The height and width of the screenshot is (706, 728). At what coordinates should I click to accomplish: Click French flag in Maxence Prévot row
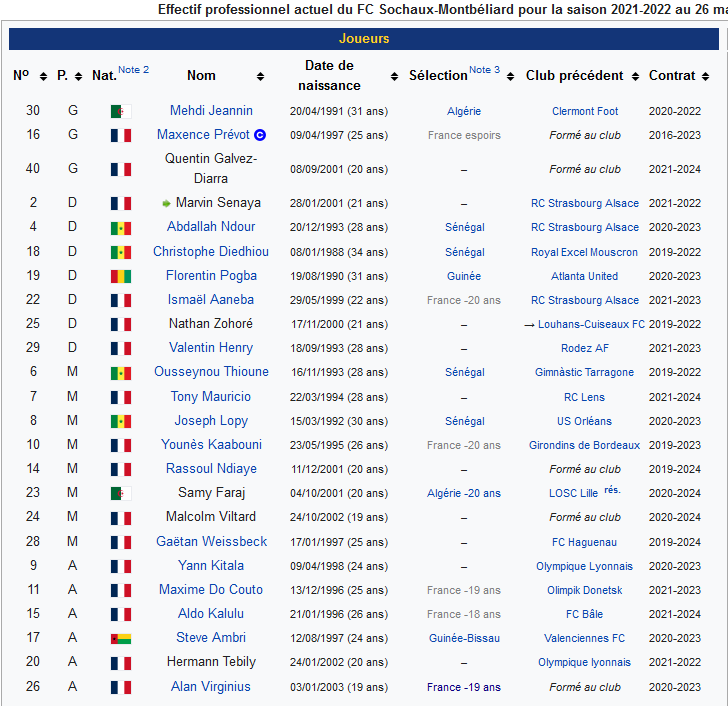(121, 136)
